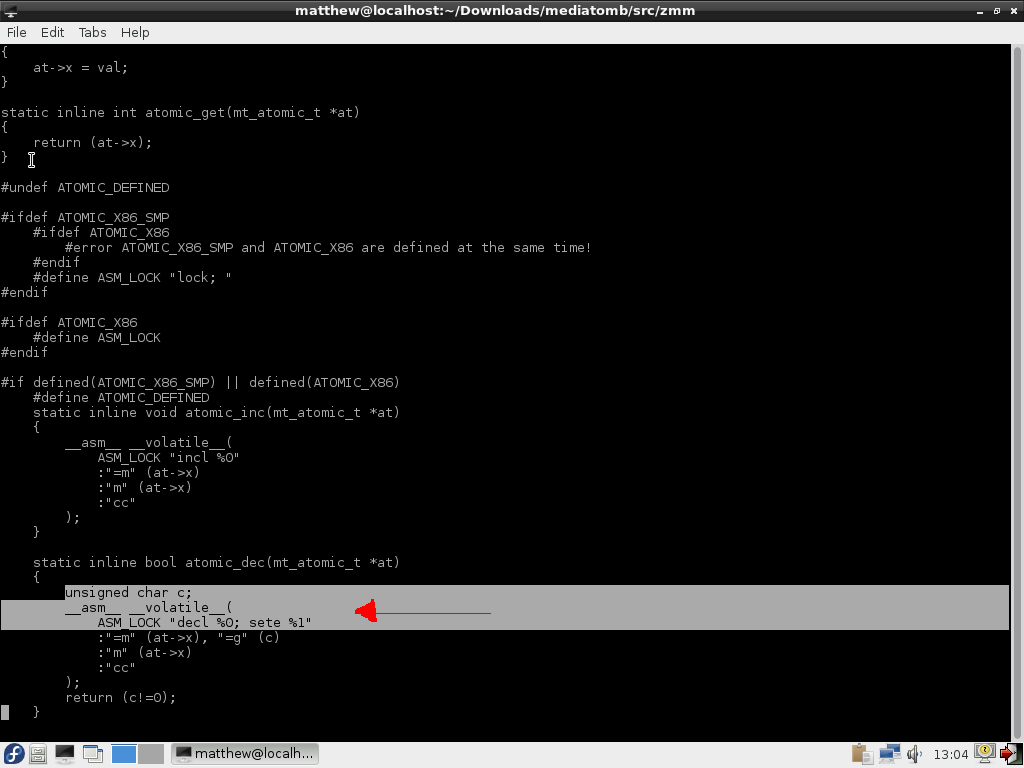Image resolution: width=1024 pixels, height=768 pixels.
Task: Close the terminal window
Action: pos(1014,11)
